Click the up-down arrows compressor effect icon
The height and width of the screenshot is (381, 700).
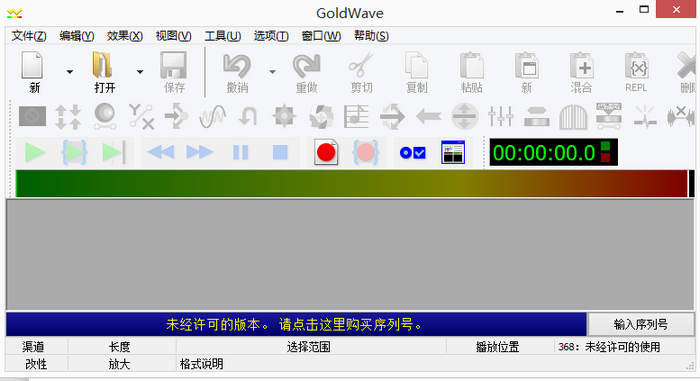(x=68, y=117)
